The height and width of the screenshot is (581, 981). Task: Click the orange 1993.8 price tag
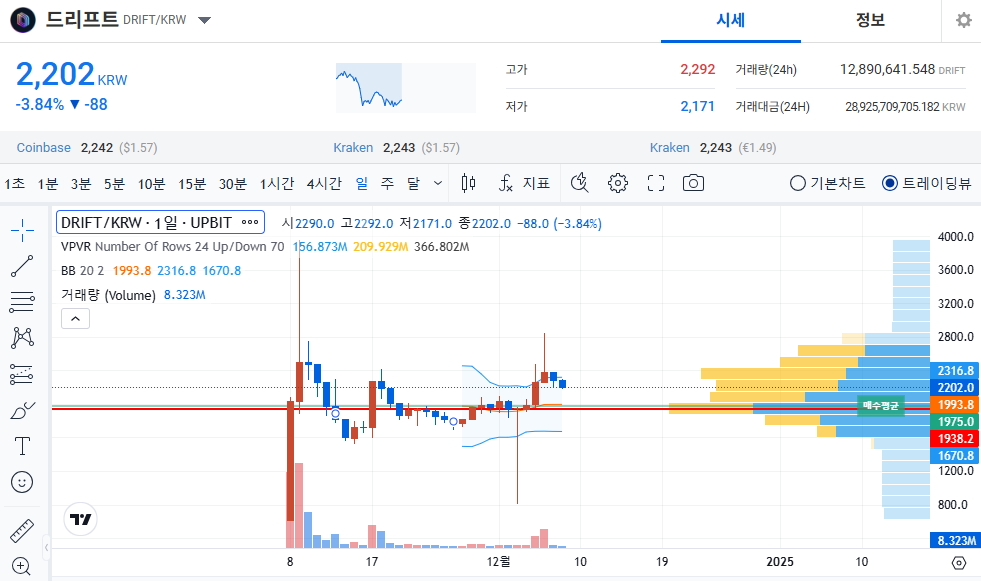click(x=955, y=405)
